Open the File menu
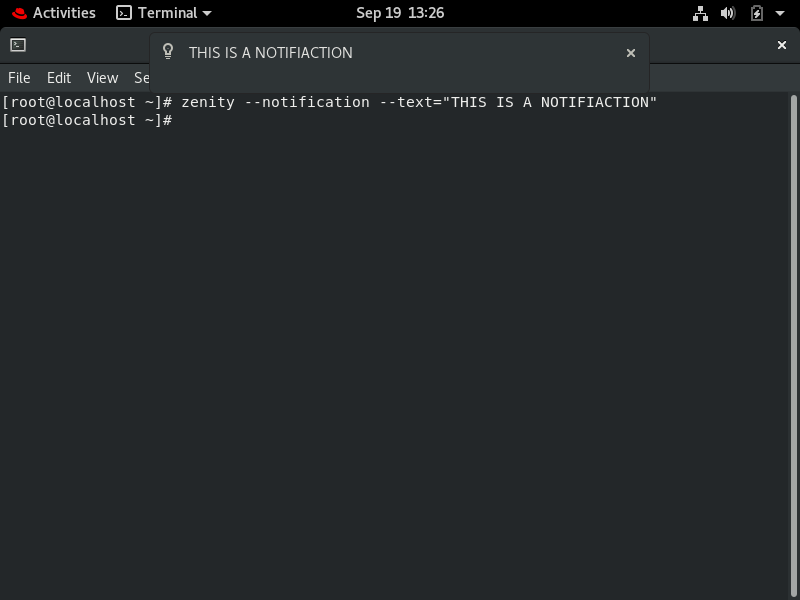800x600 pixels. (x=19, y=78)
